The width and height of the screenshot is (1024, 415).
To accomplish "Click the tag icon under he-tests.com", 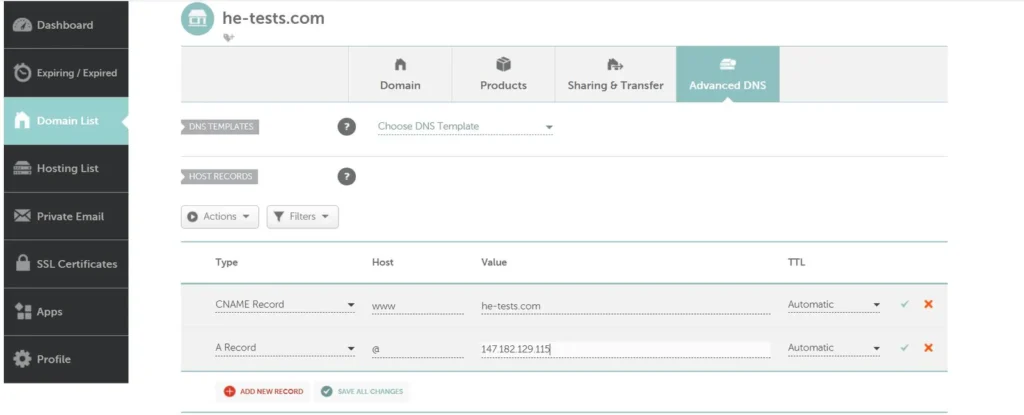I will pyautogui.click(x=229, y=38).
